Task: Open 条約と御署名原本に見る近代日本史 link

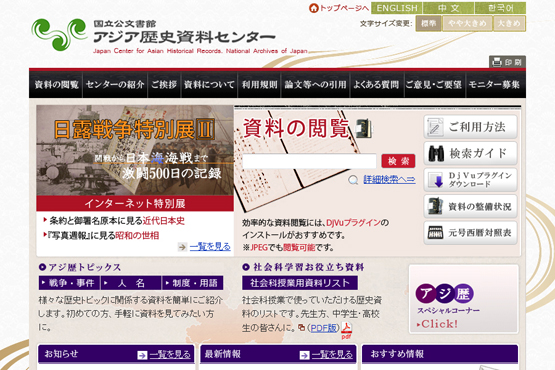Action: point(117,221)
